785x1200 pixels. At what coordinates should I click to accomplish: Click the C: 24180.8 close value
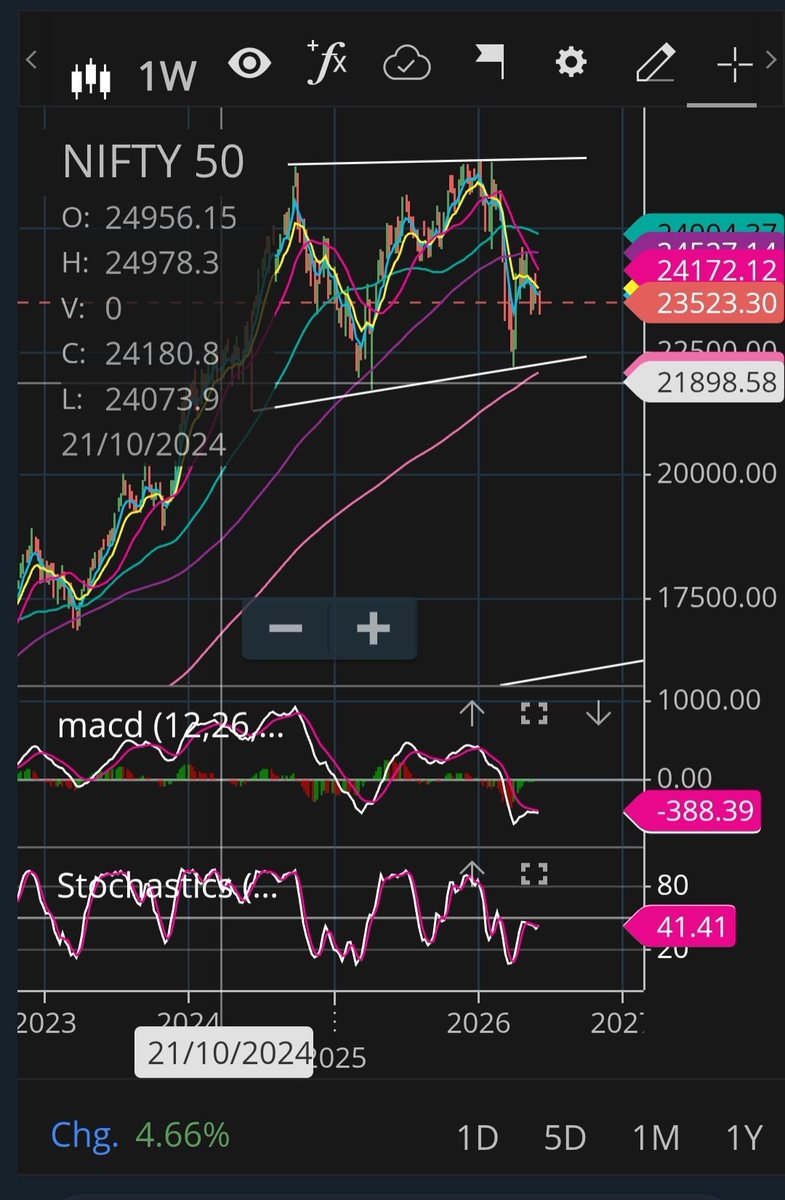140,353
